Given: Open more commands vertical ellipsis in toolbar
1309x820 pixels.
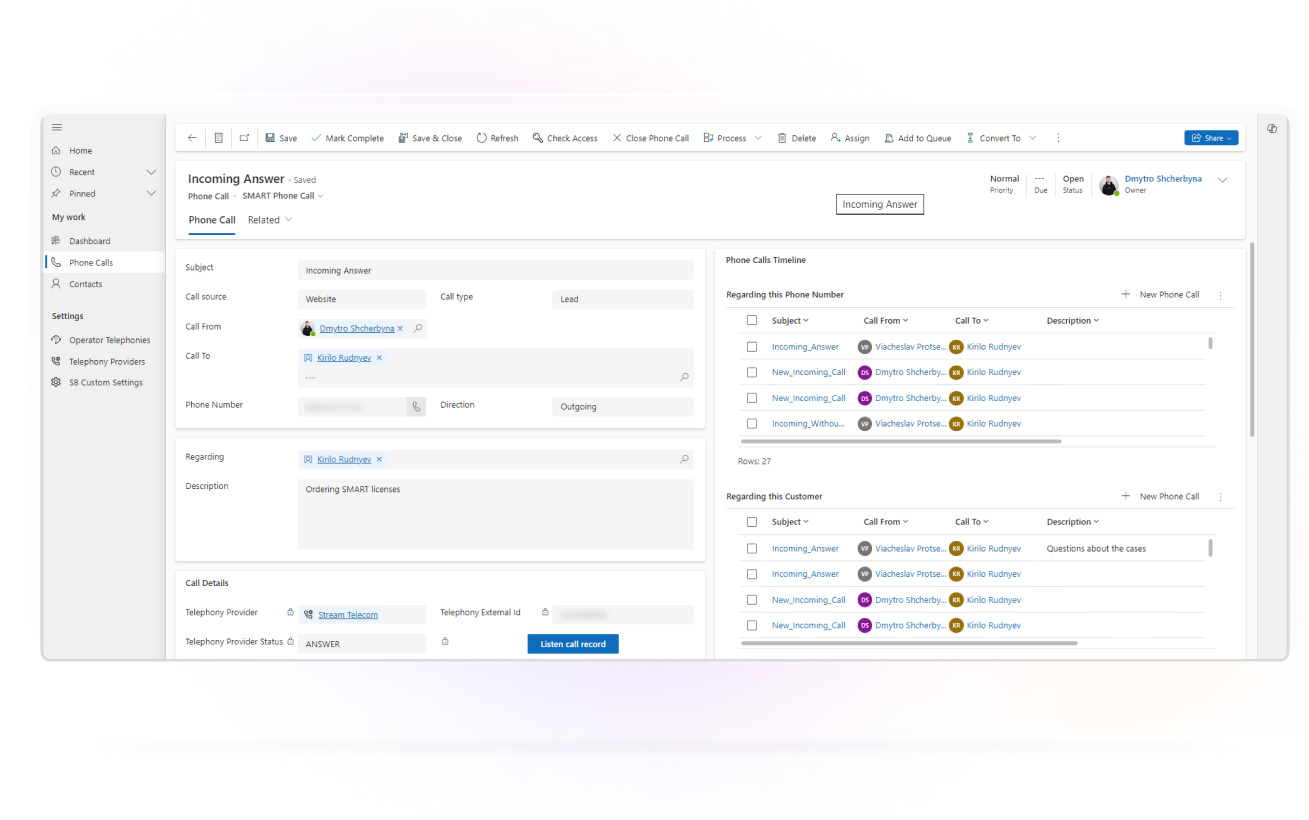Looking at the screenshot, I should [1058, 138].
